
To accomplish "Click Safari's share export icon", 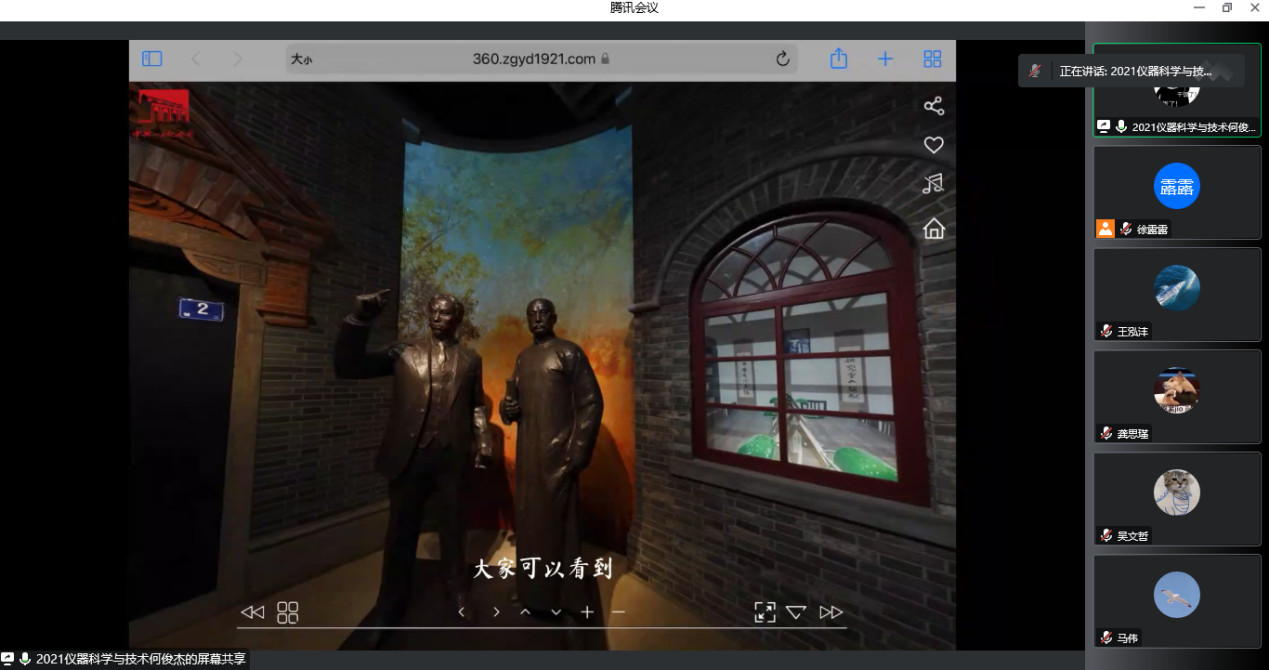I will pyautogui.click(x=838, y=59).
